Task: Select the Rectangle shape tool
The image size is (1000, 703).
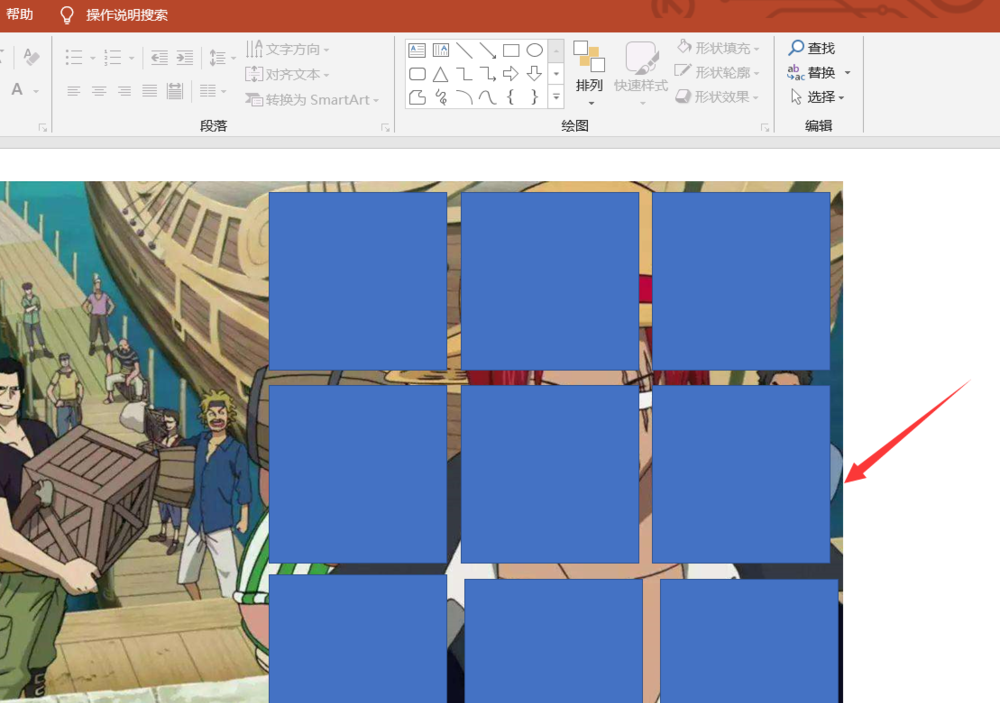Action: click(x=510, y=50)
